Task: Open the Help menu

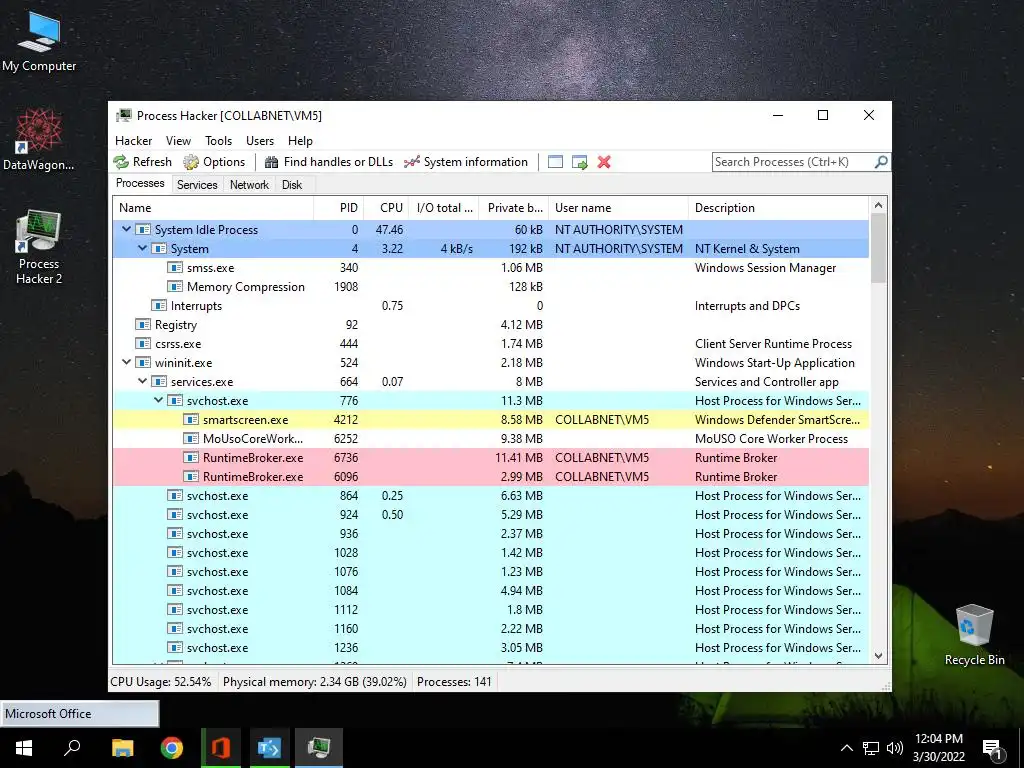Action: coord(300,140)
